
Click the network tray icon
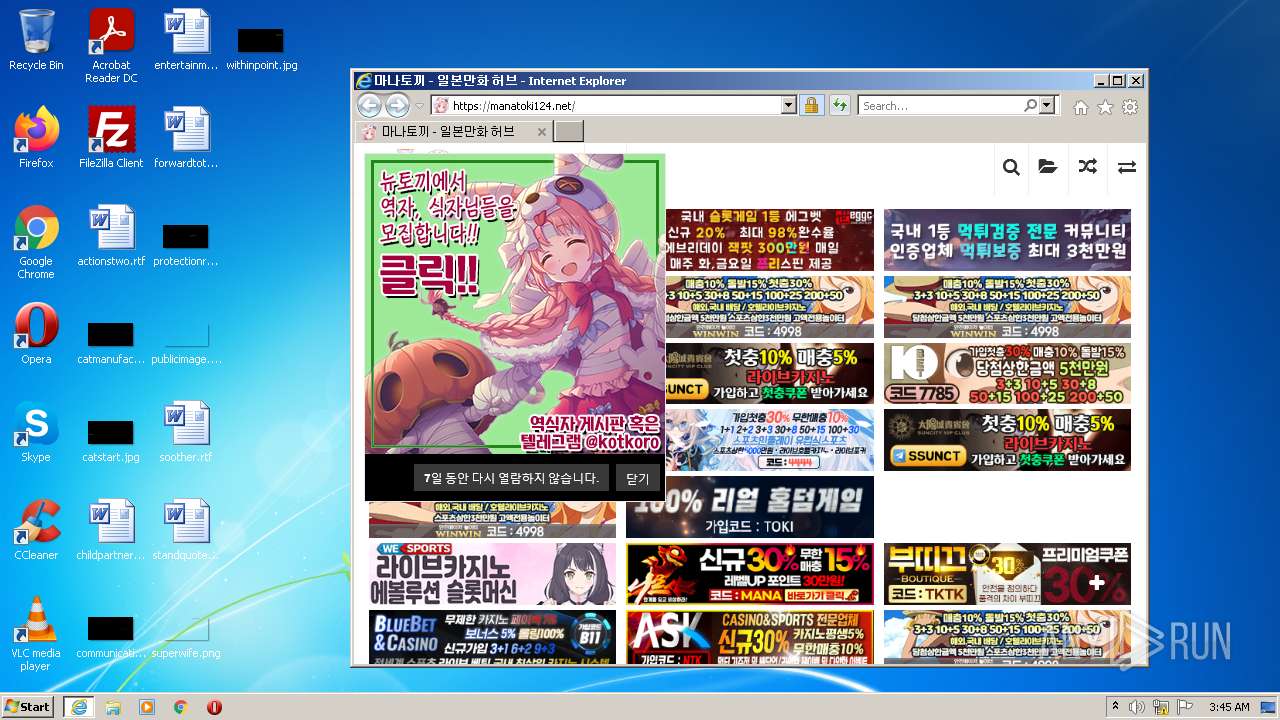(x=1162, y=707)
